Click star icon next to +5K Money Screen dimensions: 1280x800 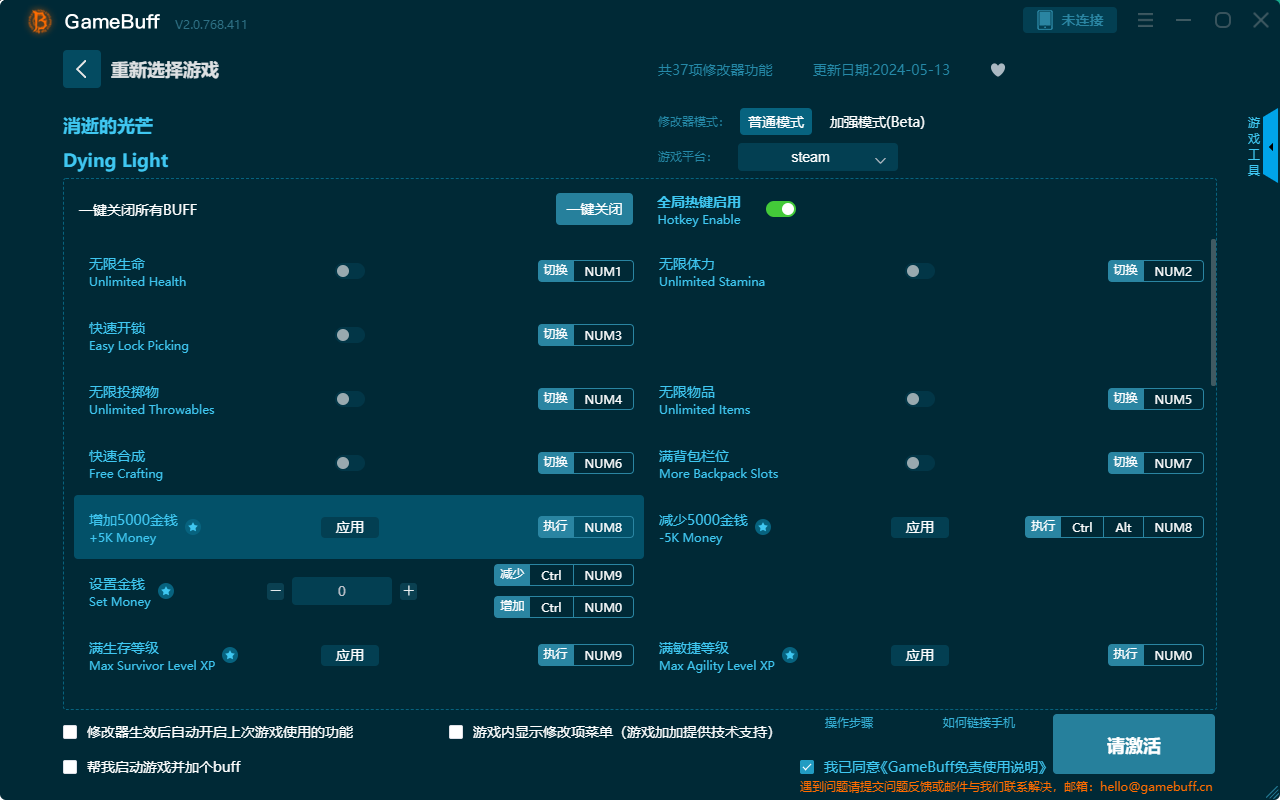[x=193, y=527]
